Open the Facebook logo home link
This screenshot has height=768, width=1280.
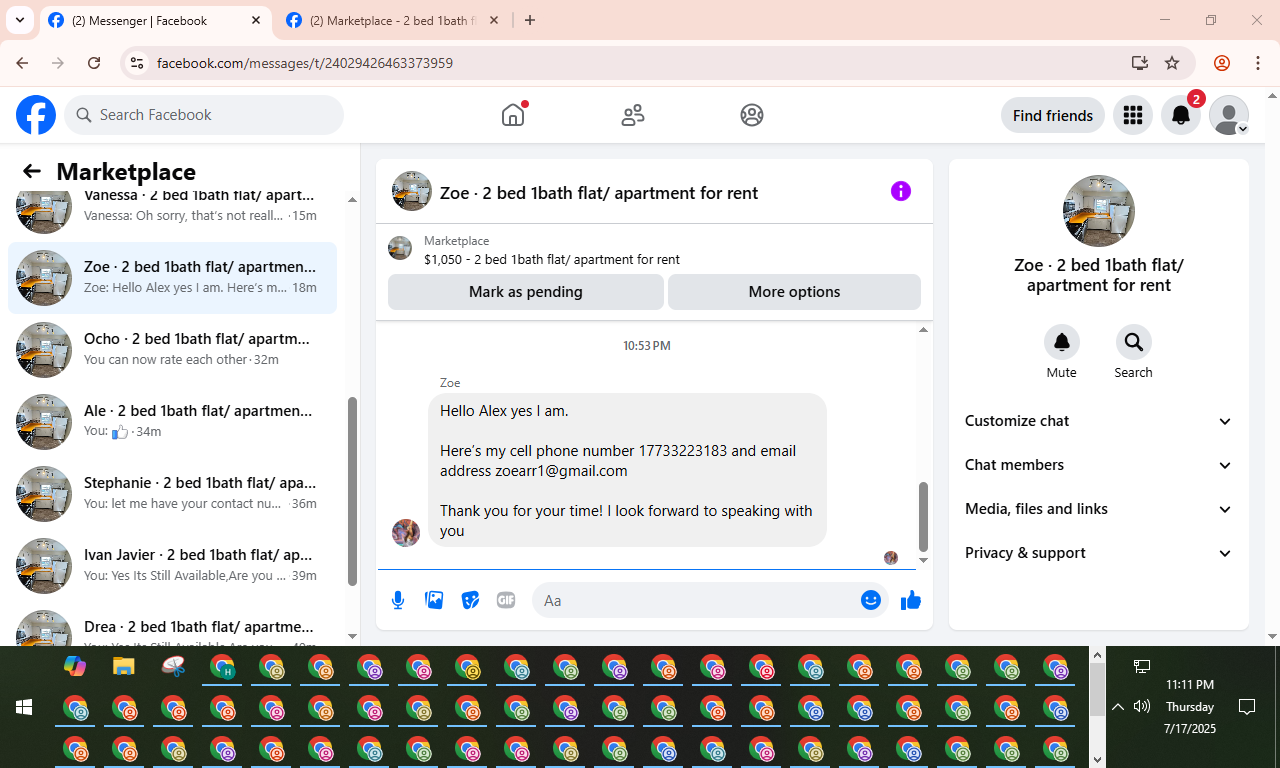point(36,115)
